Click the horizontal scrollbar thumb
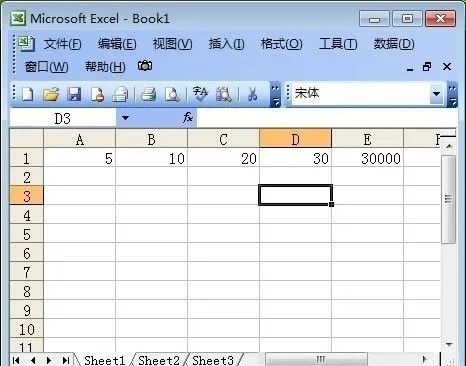This screenshot has height=366, width=466. [317, 359]
